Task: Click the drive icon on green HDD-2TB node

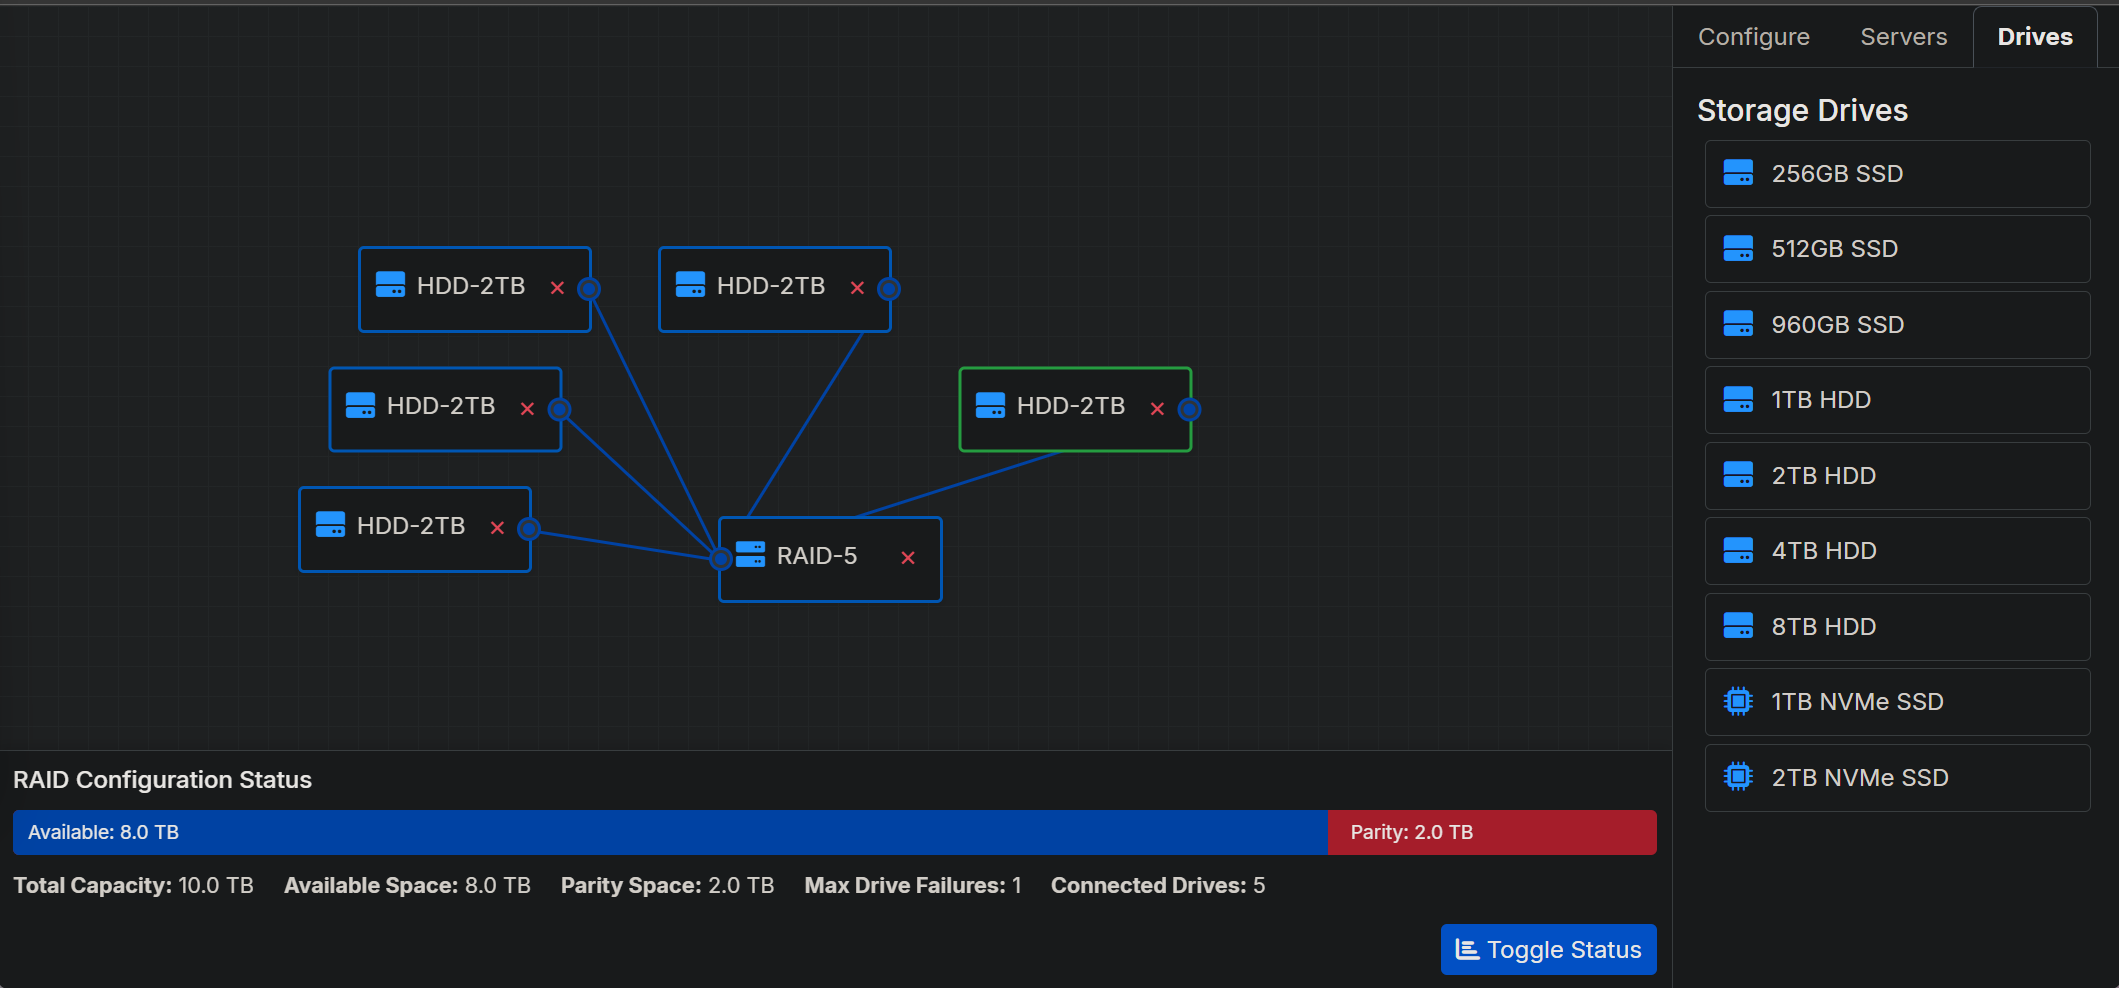Action: tap(990, 405)
